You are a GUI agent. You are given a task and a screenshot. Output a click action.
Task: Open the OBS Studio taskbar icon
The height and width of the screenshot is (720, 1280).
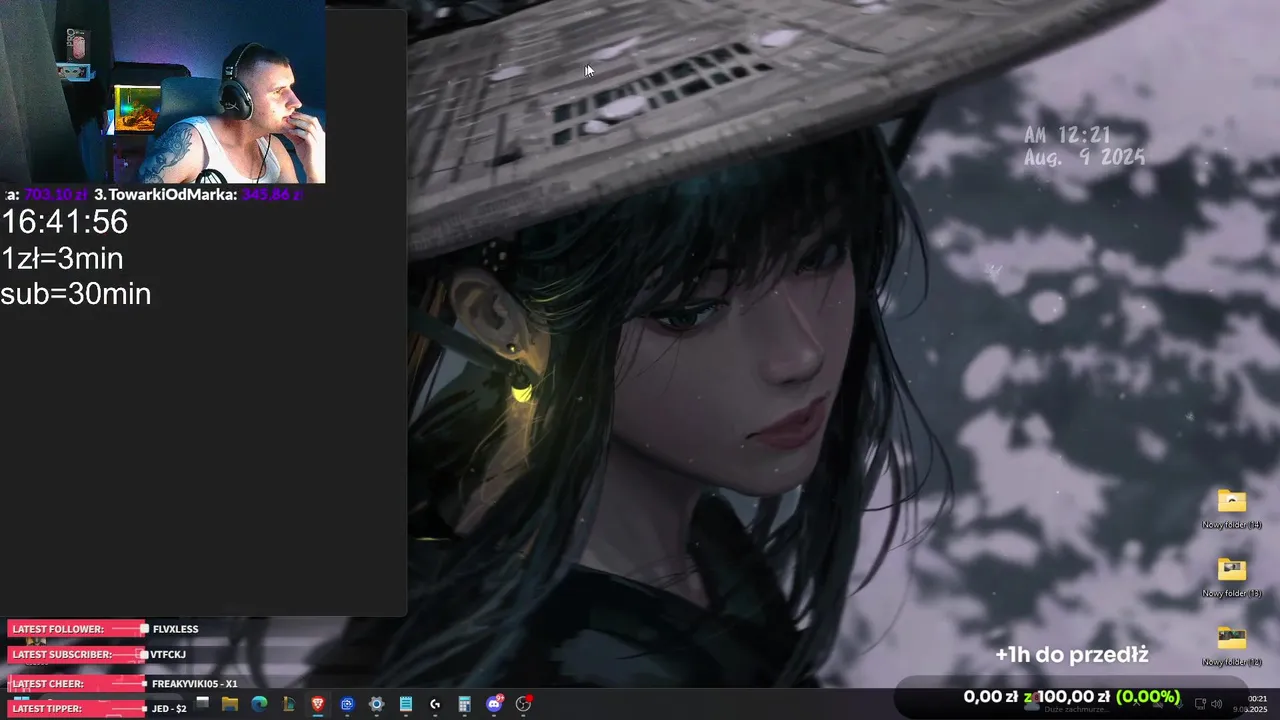(523, 704)
